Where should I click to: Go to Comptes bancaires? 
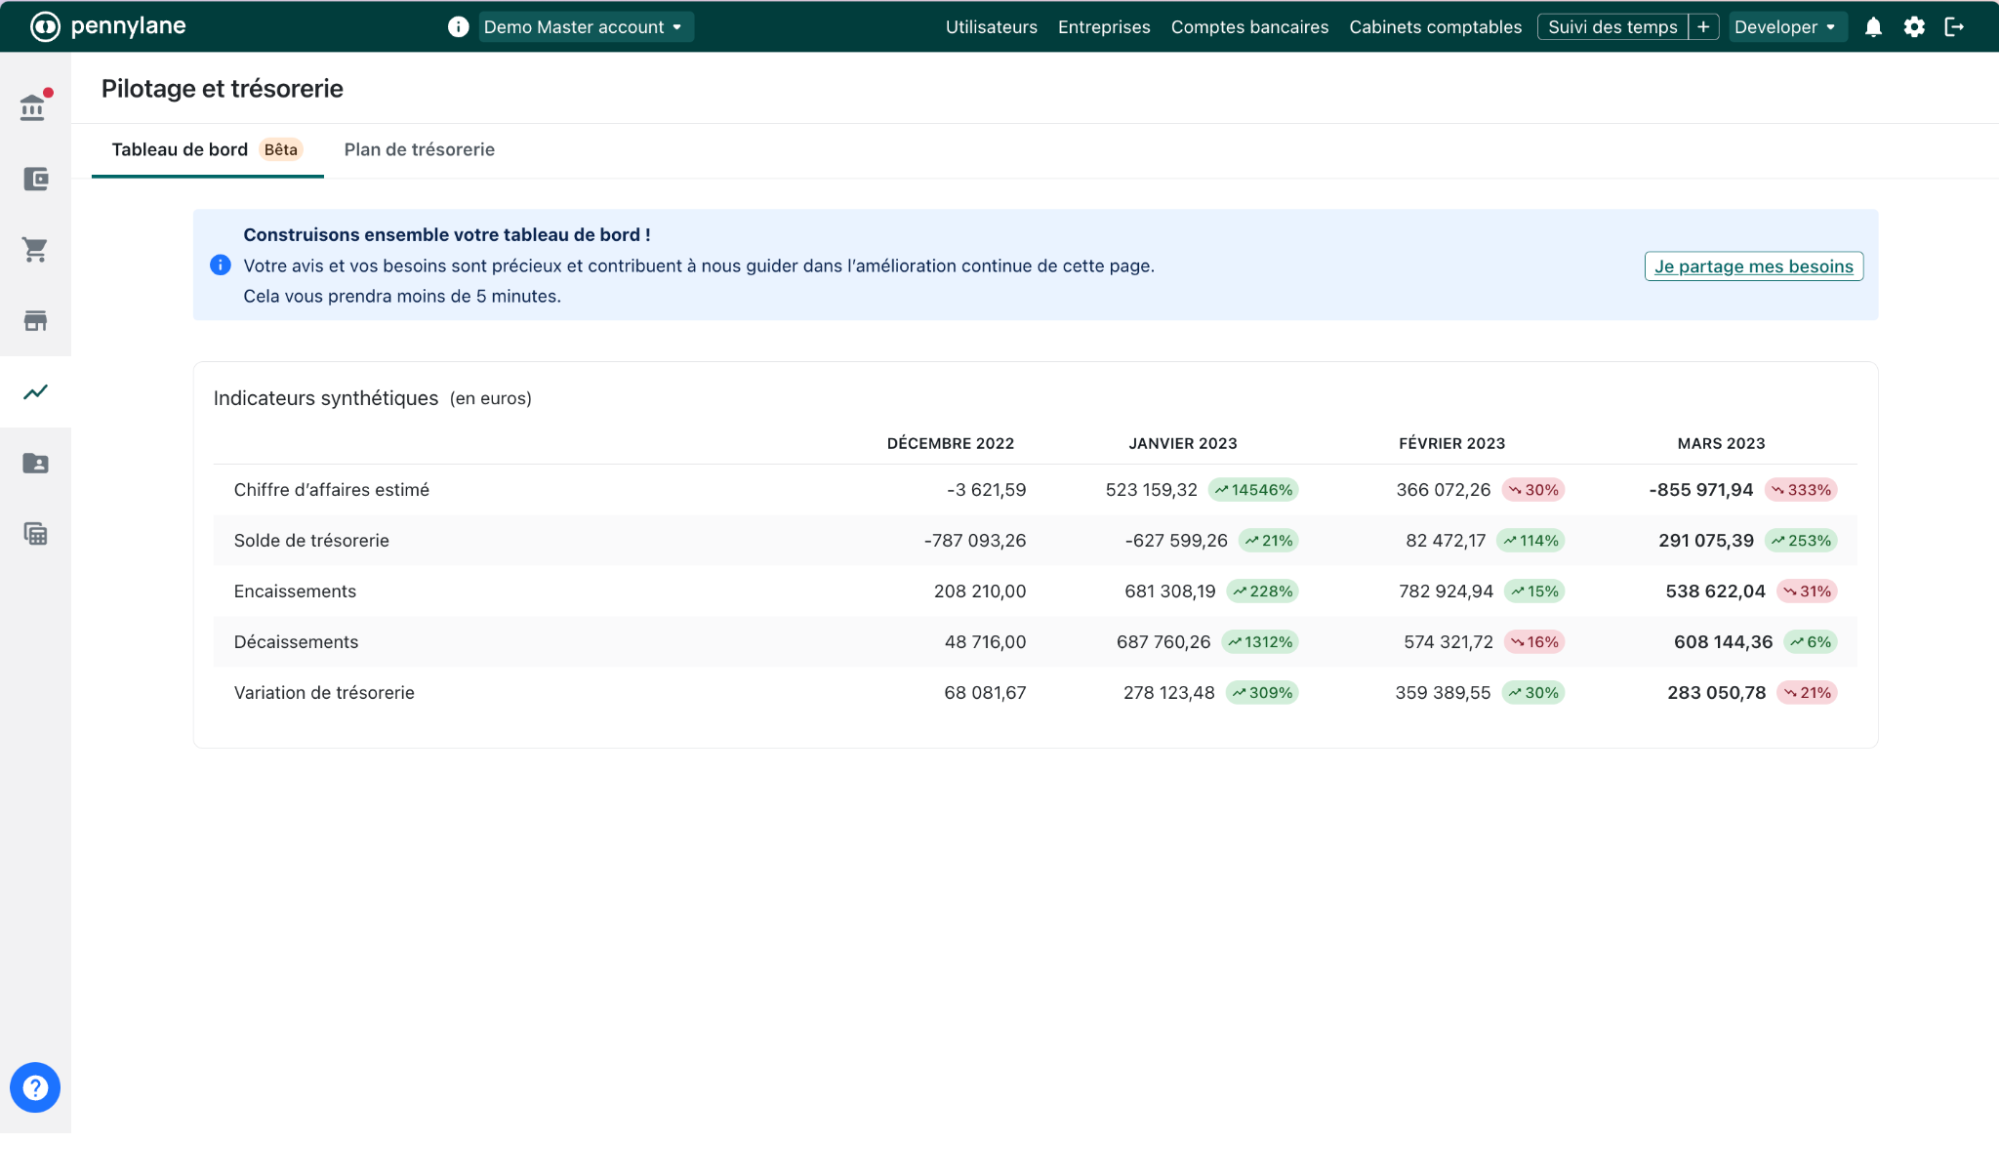1249,27
